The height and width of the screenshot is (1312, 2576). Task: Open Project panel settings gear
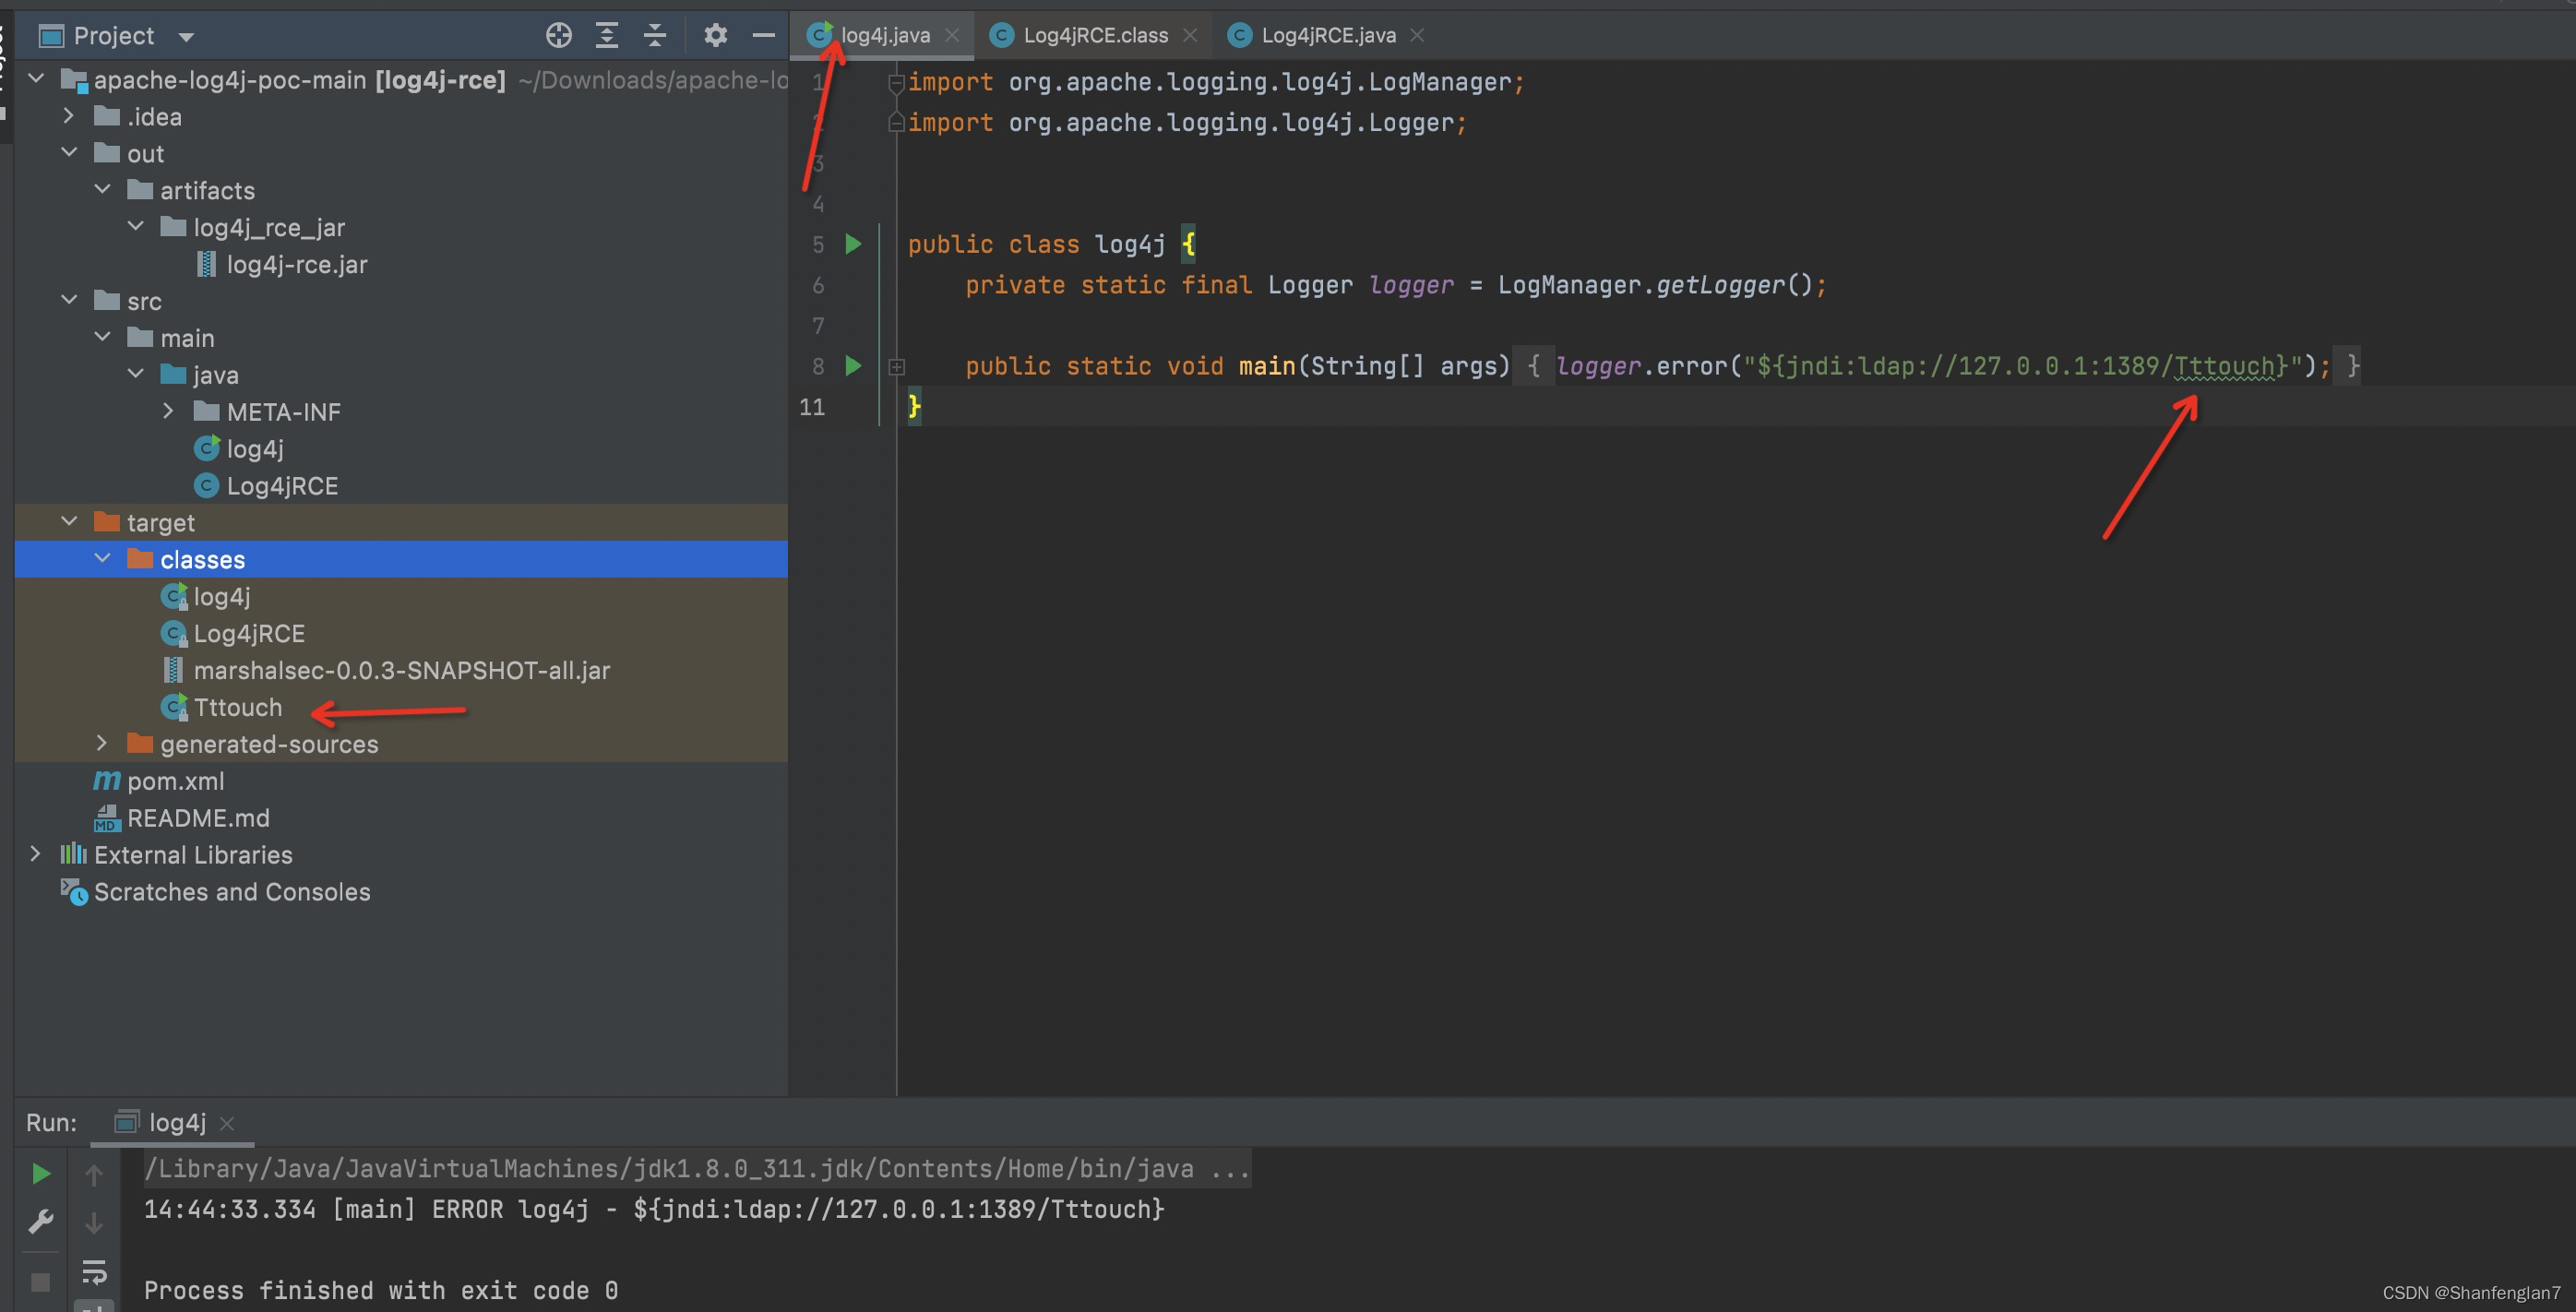coord(714,35)
